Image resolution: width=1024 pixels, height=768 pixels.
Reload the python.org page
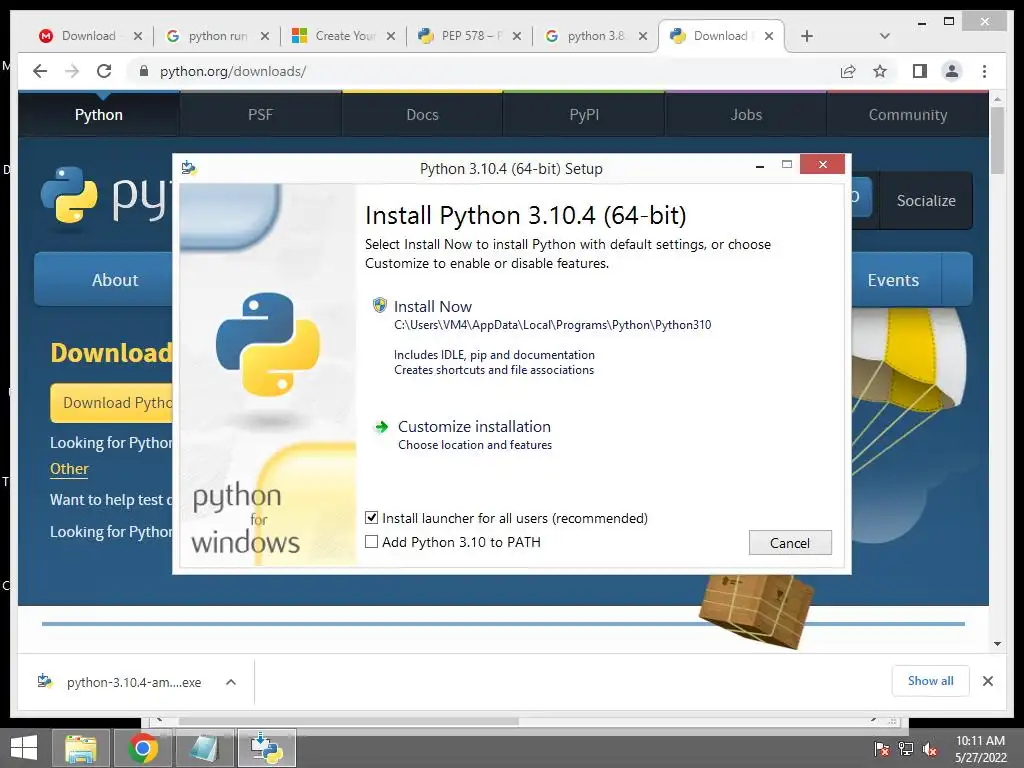pyautogui.click(x=104, y=71)
